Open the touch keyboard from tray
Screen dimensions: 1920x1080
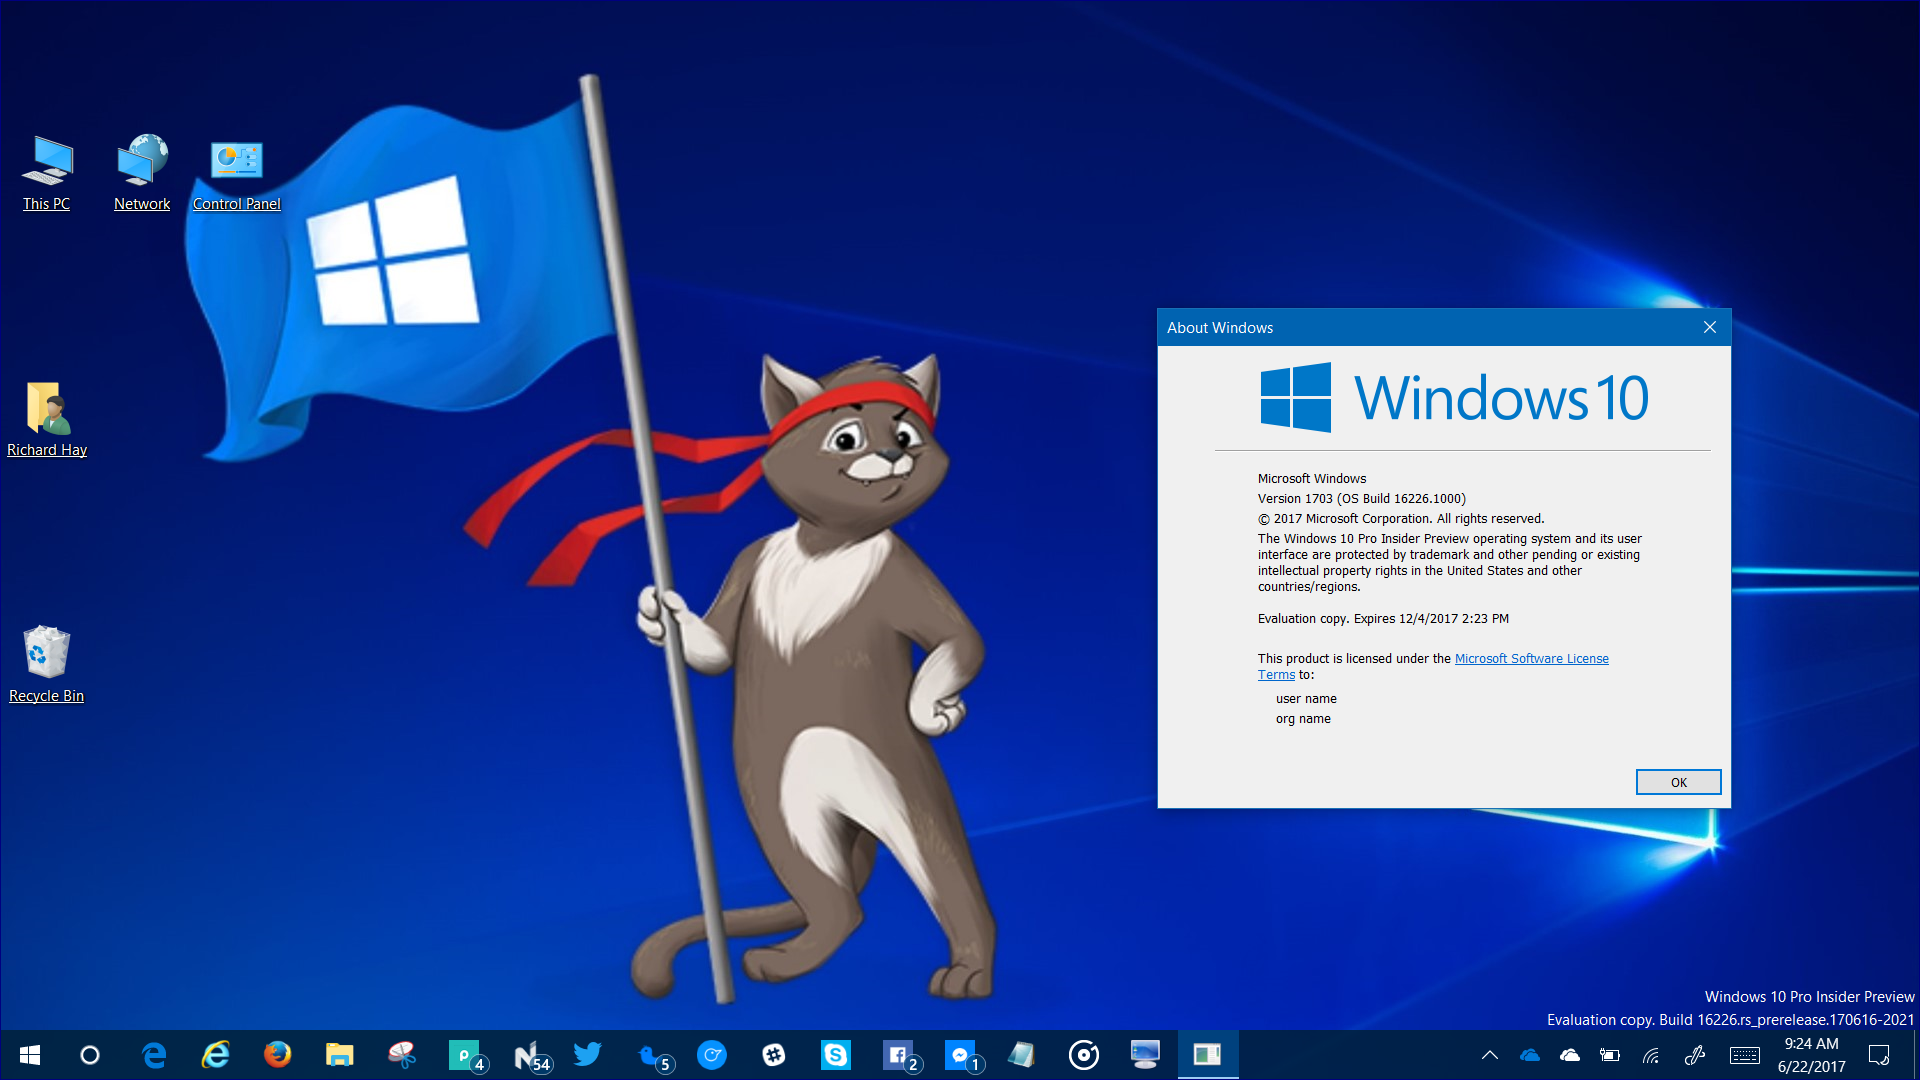click(1745, 1055)
